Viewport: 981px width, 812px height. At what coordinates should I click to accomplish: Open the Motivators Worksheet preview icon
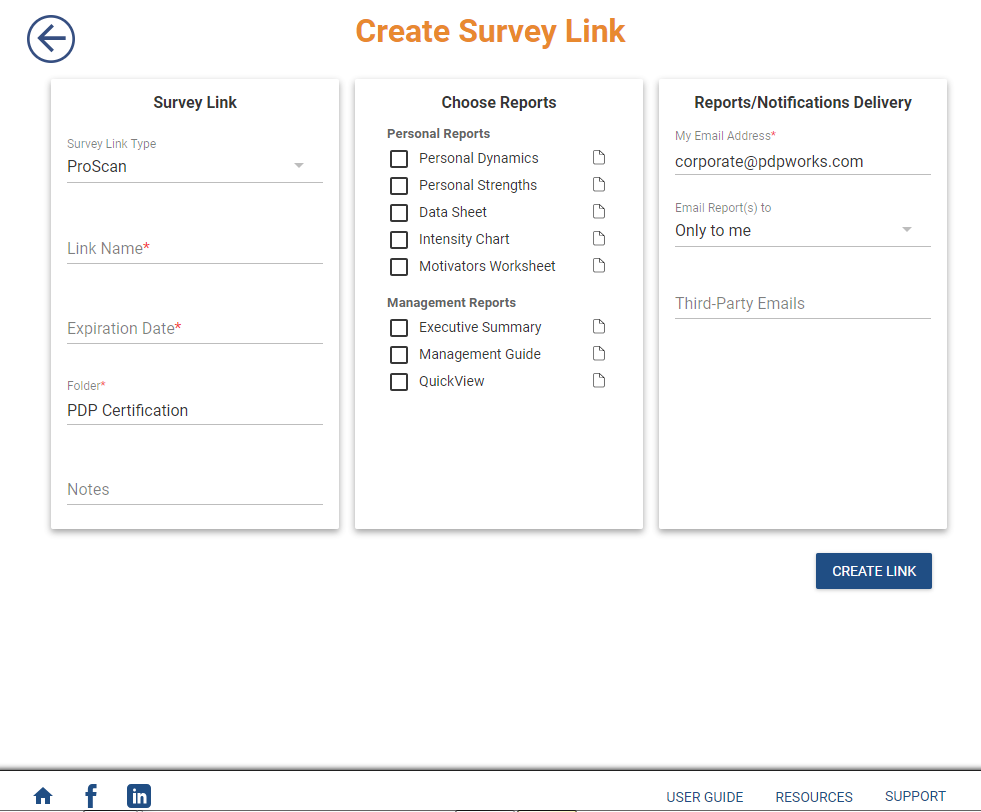pos(598,265)
